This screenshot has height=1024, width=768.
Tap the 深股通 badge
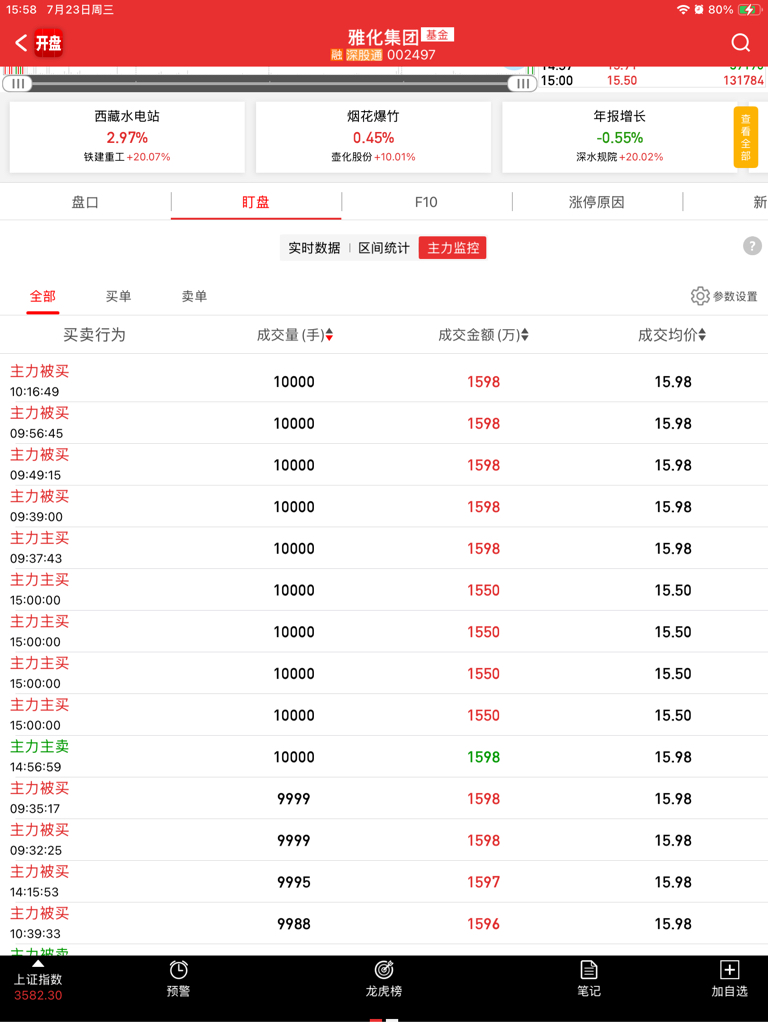point(364,56)
